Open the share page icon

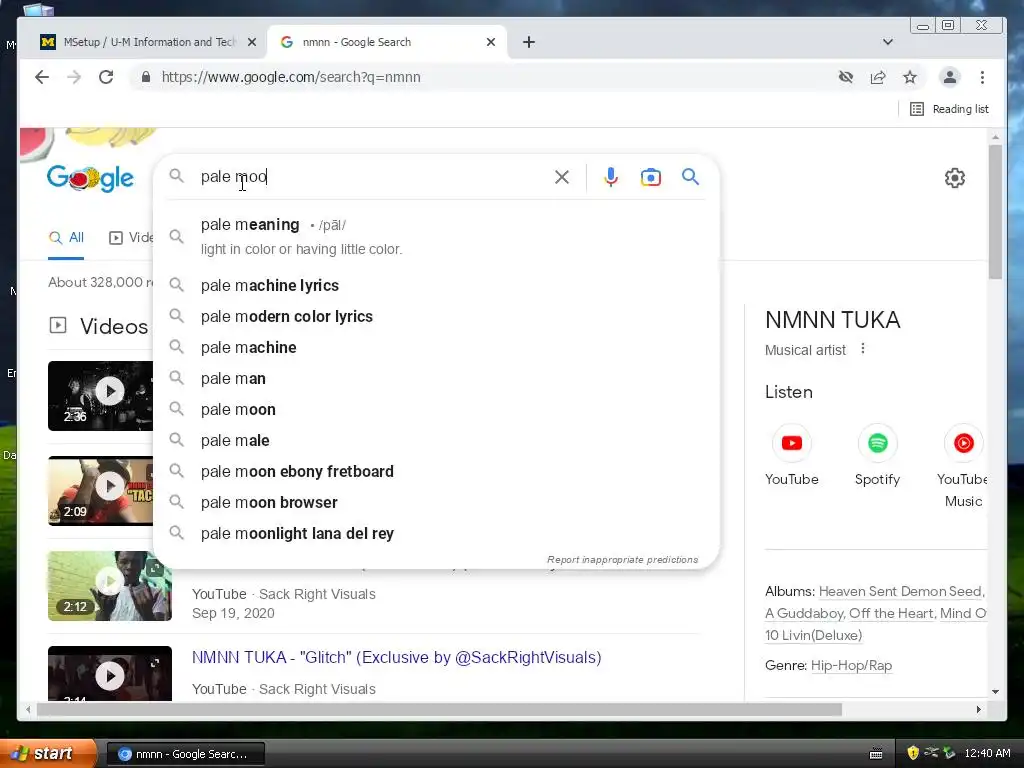[878, 77]
